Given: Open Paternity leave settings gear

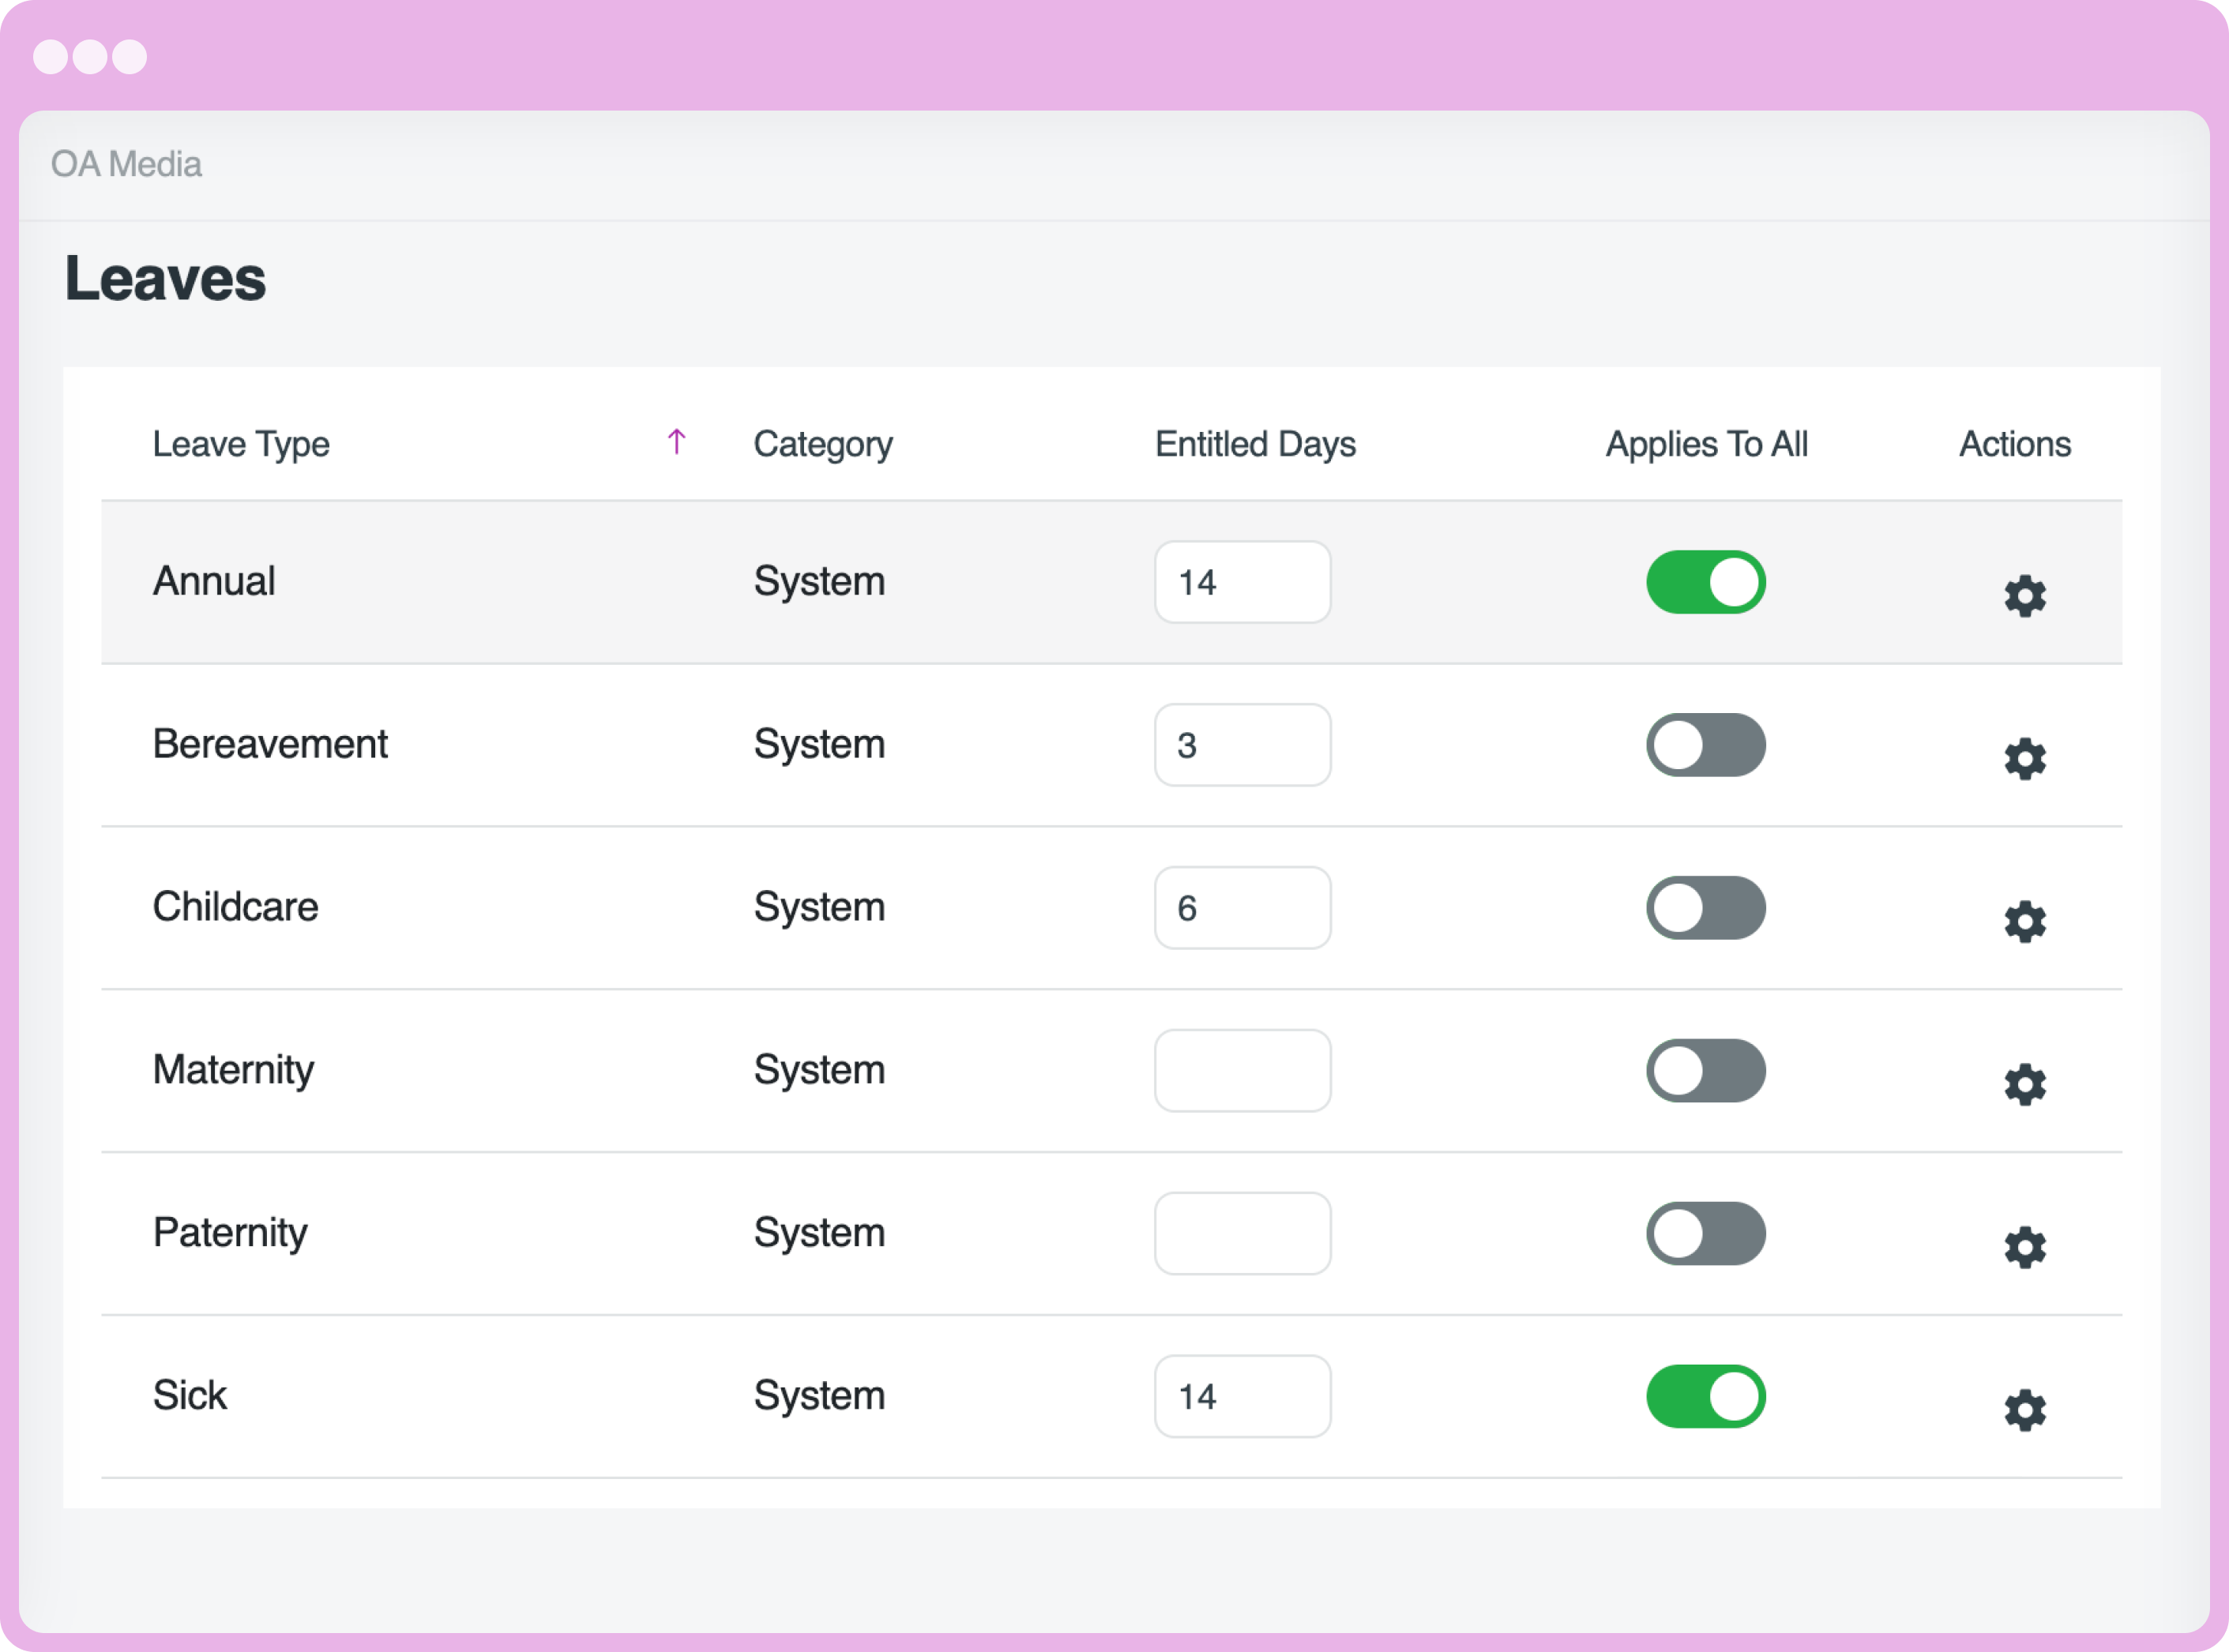Looking at the screenshot, I should [x=2024, y=1248].
